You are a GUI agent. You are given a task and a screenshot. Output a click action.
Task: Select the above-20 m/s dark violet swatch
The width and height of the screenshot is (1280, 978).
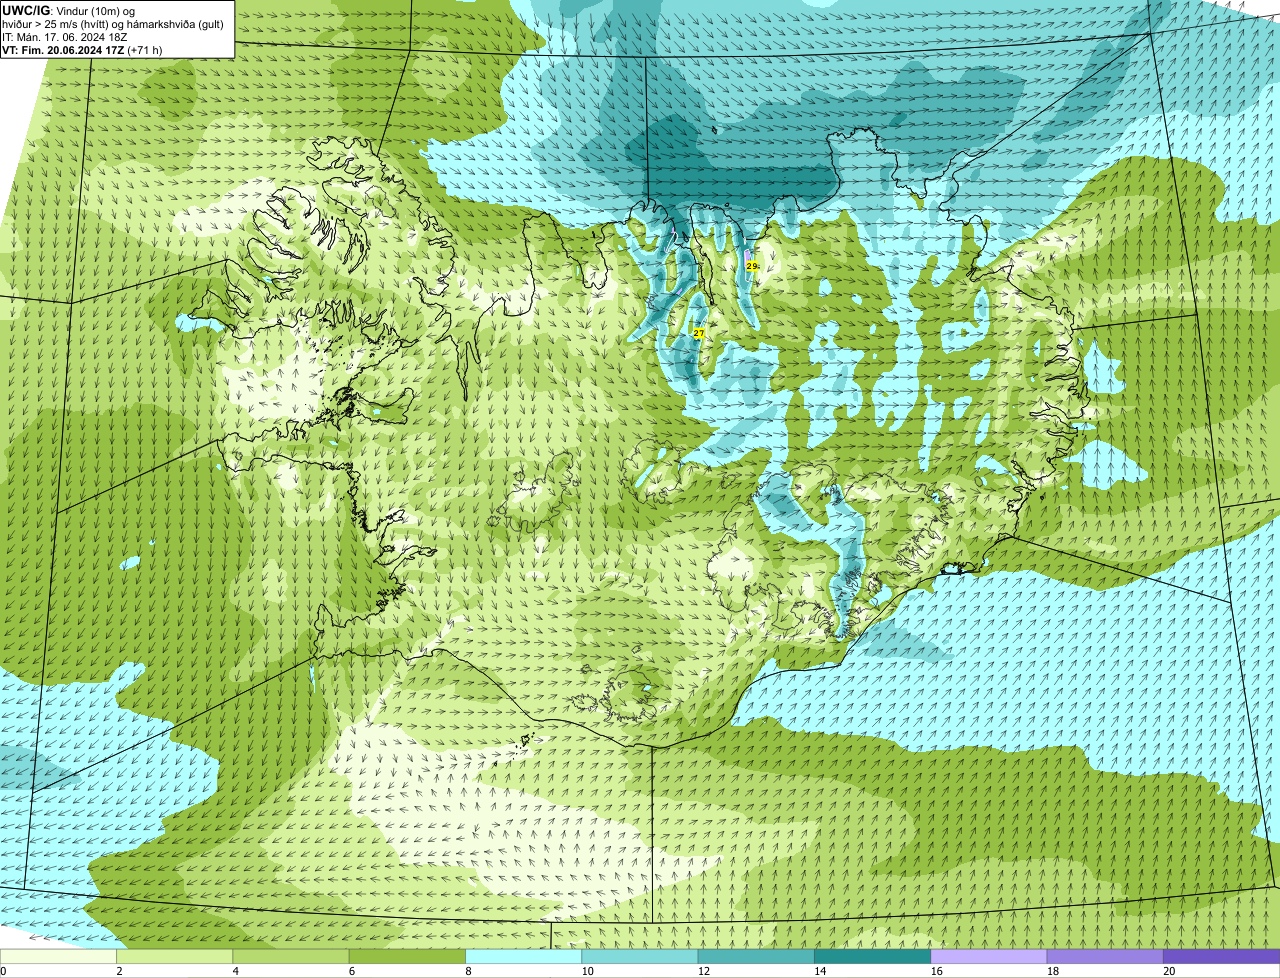(x=1221, y=956)
